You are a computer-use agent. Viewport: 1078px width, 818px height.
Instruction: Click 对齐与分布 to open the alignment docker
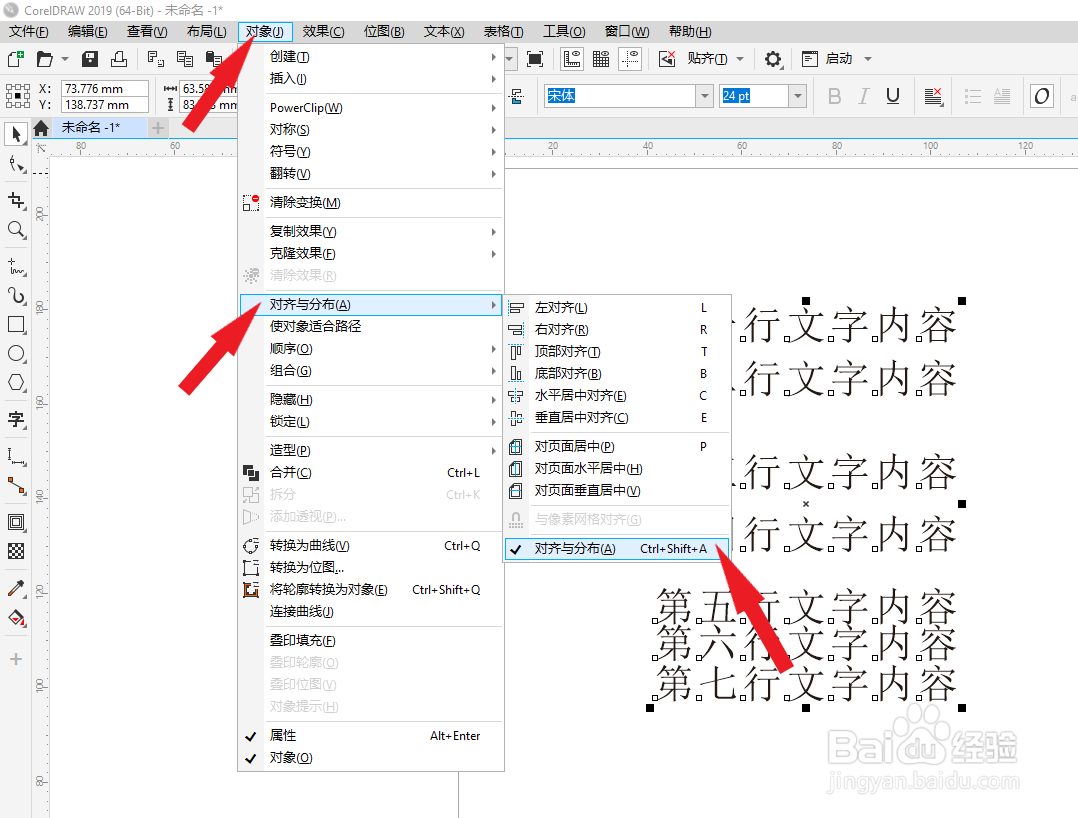click(x=573, y=549)
